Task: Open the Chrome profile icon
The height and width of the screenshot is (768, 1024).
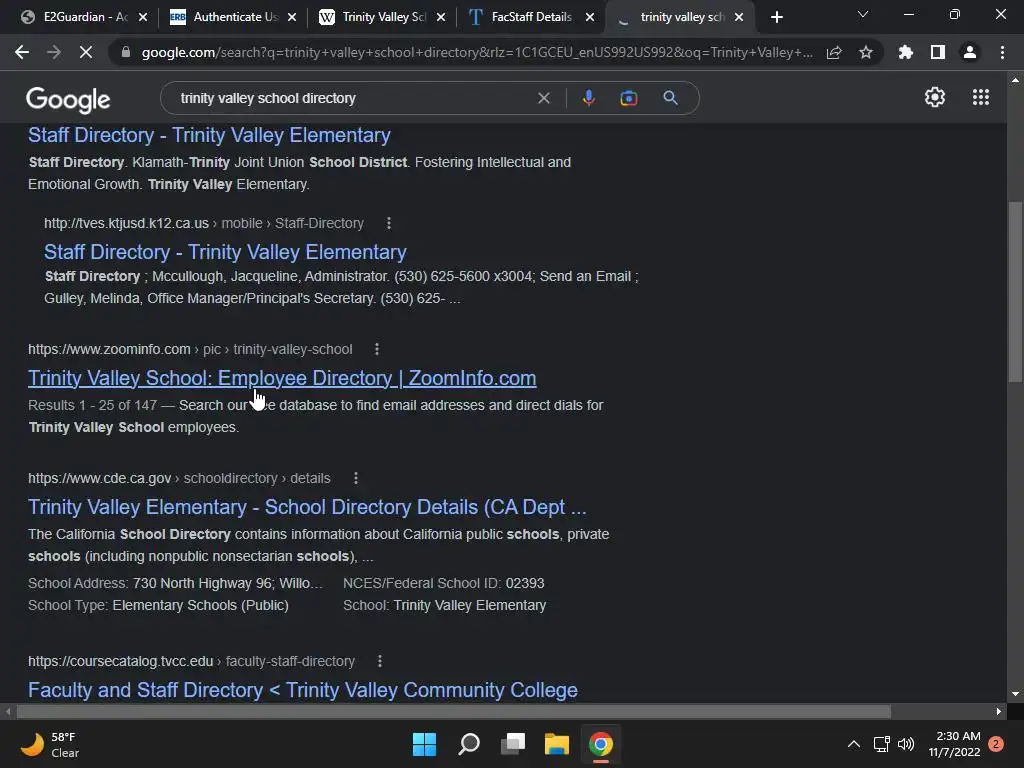Action: tap(970, 52)
